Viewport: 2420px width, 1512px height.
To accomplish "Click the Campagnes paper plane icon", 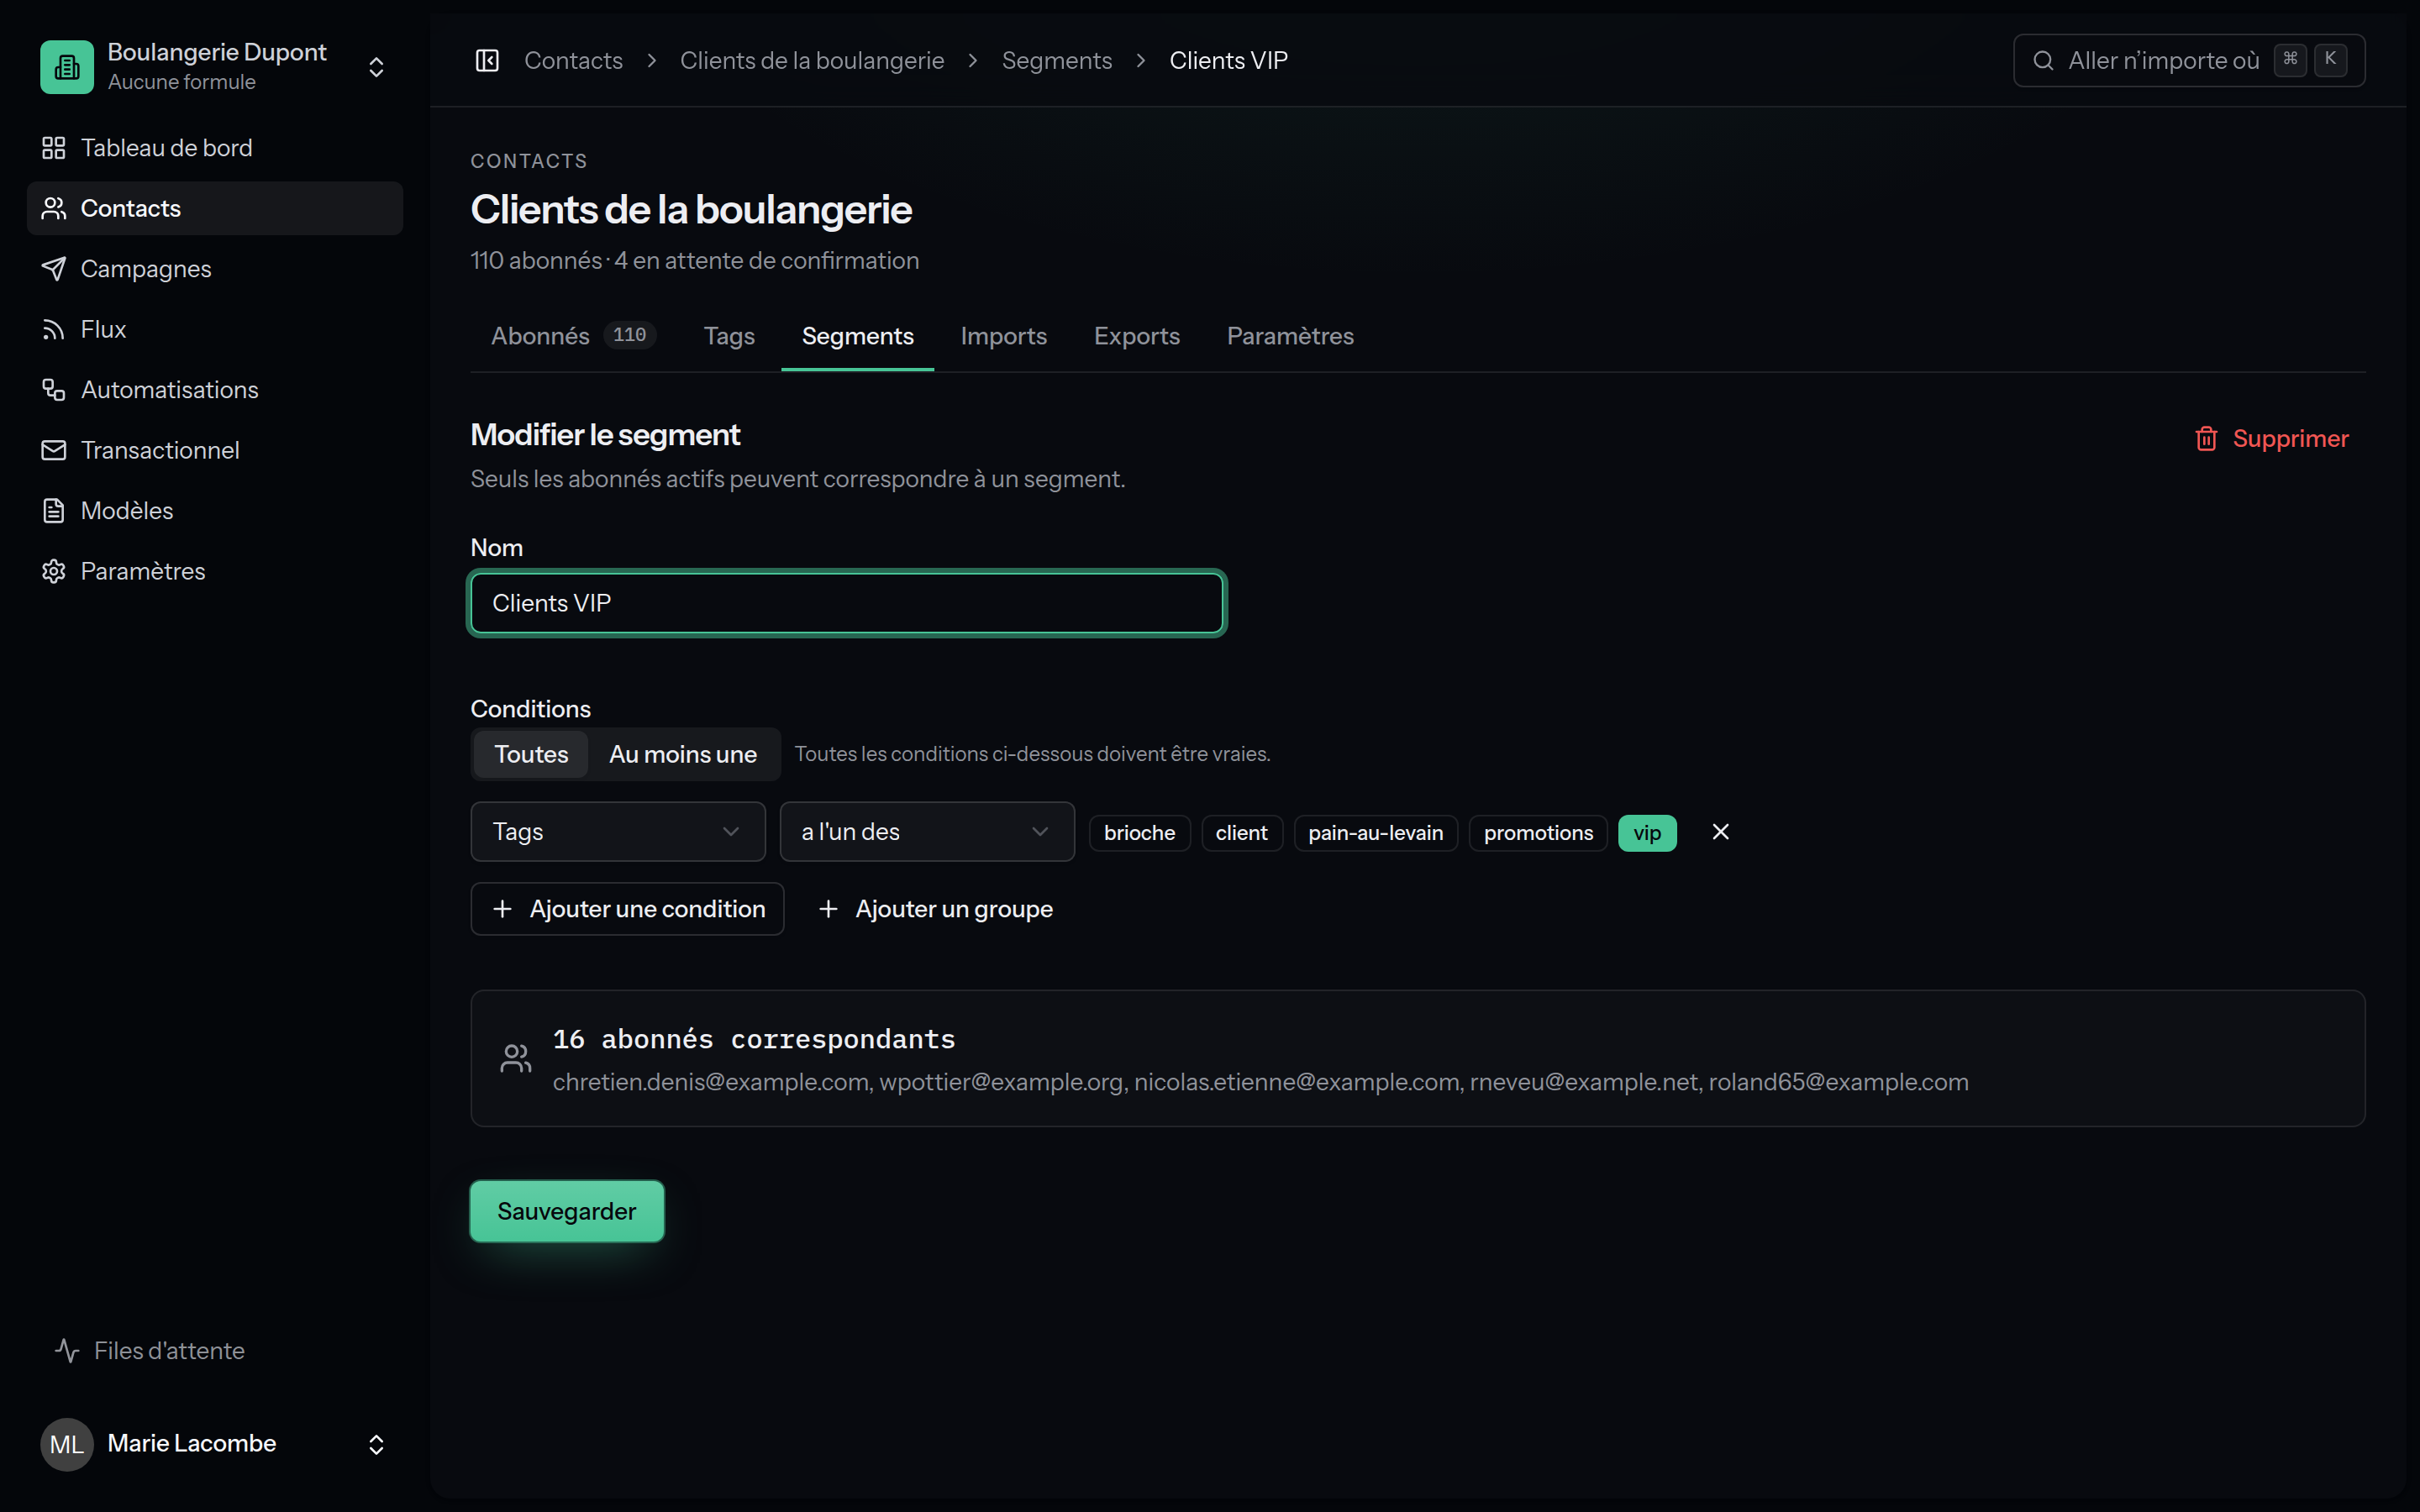I will tap(54, 269).
